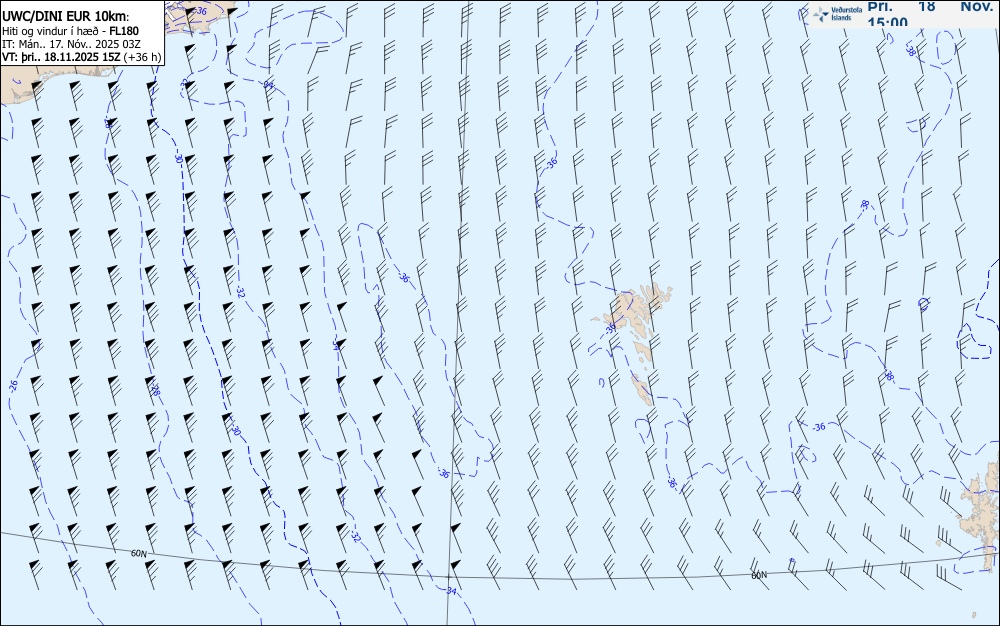The image size is (1000, 626).
Task: Click the "Nov." month text in the header
Action: pos(977,6)
